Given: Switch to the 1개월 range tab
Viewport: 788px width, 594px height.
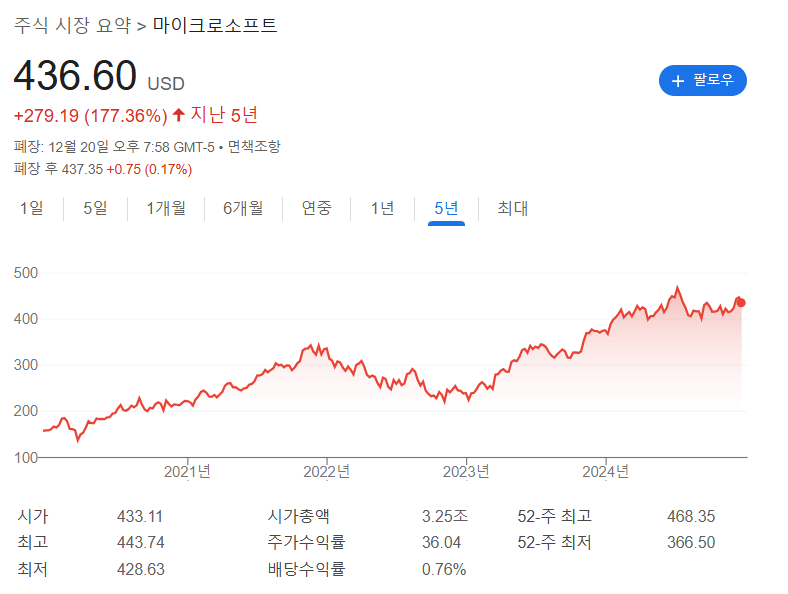Looking at the screenshot, I should click(166, 208).
